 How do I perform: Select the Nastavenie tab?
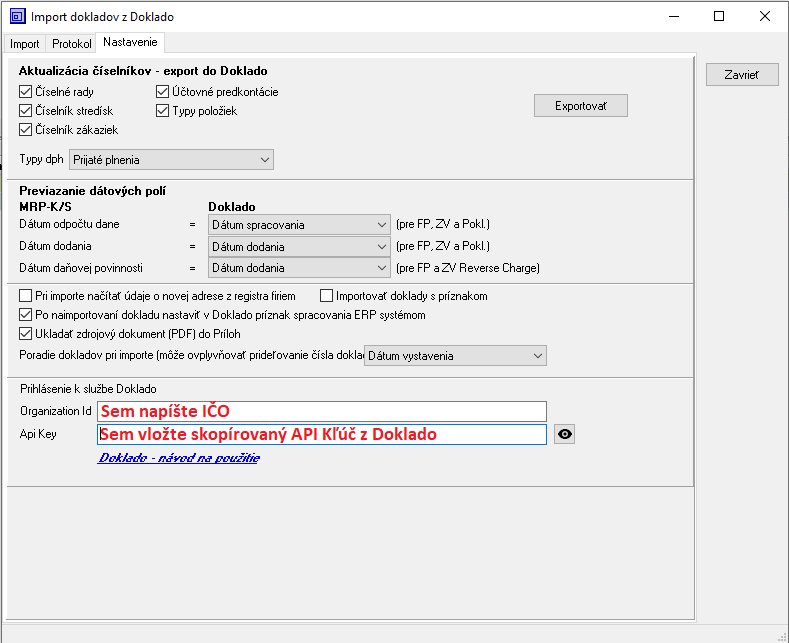130,42
